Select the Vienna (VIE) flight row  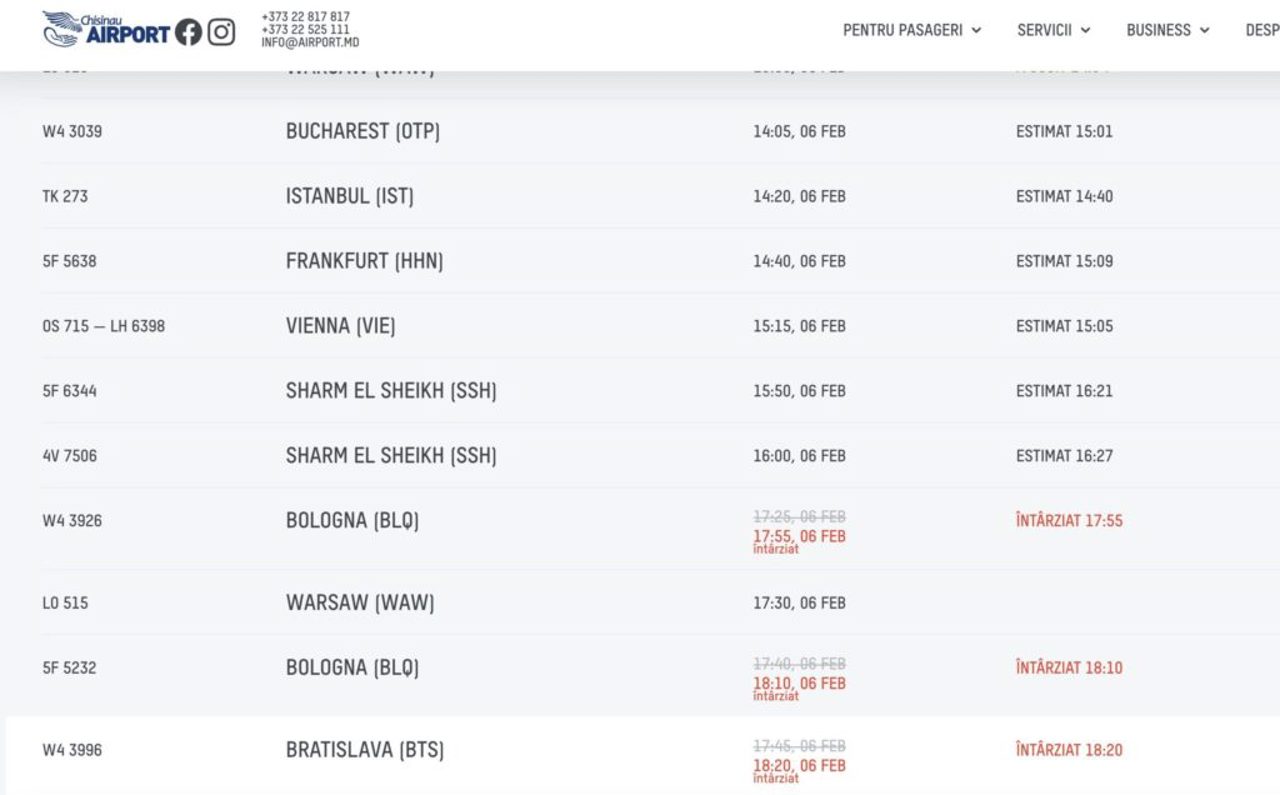(x=340, y=326)
